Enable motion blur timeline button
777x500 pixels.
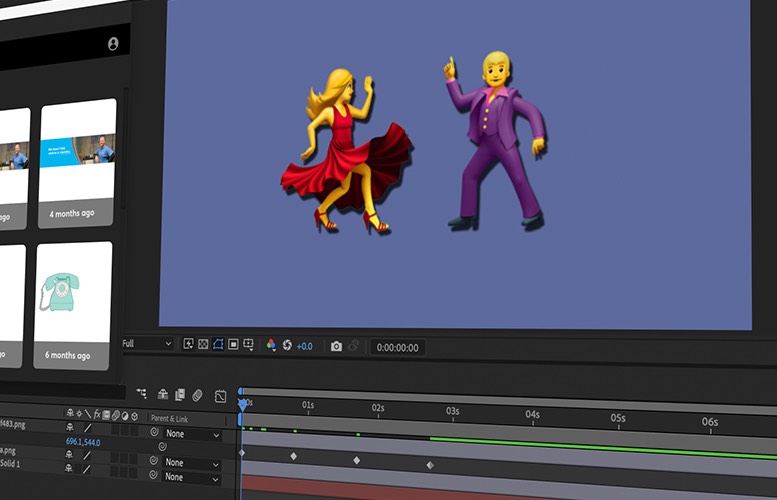point(197,395)
